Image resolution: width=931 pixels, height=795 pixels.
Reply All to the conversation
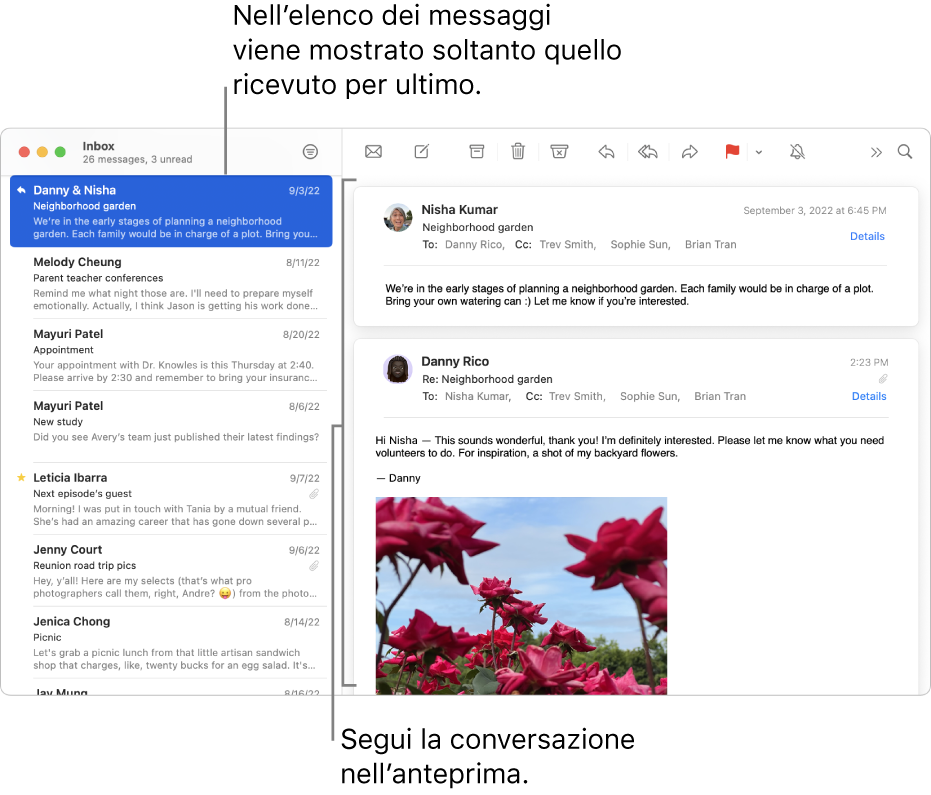(x=648, y=152)
